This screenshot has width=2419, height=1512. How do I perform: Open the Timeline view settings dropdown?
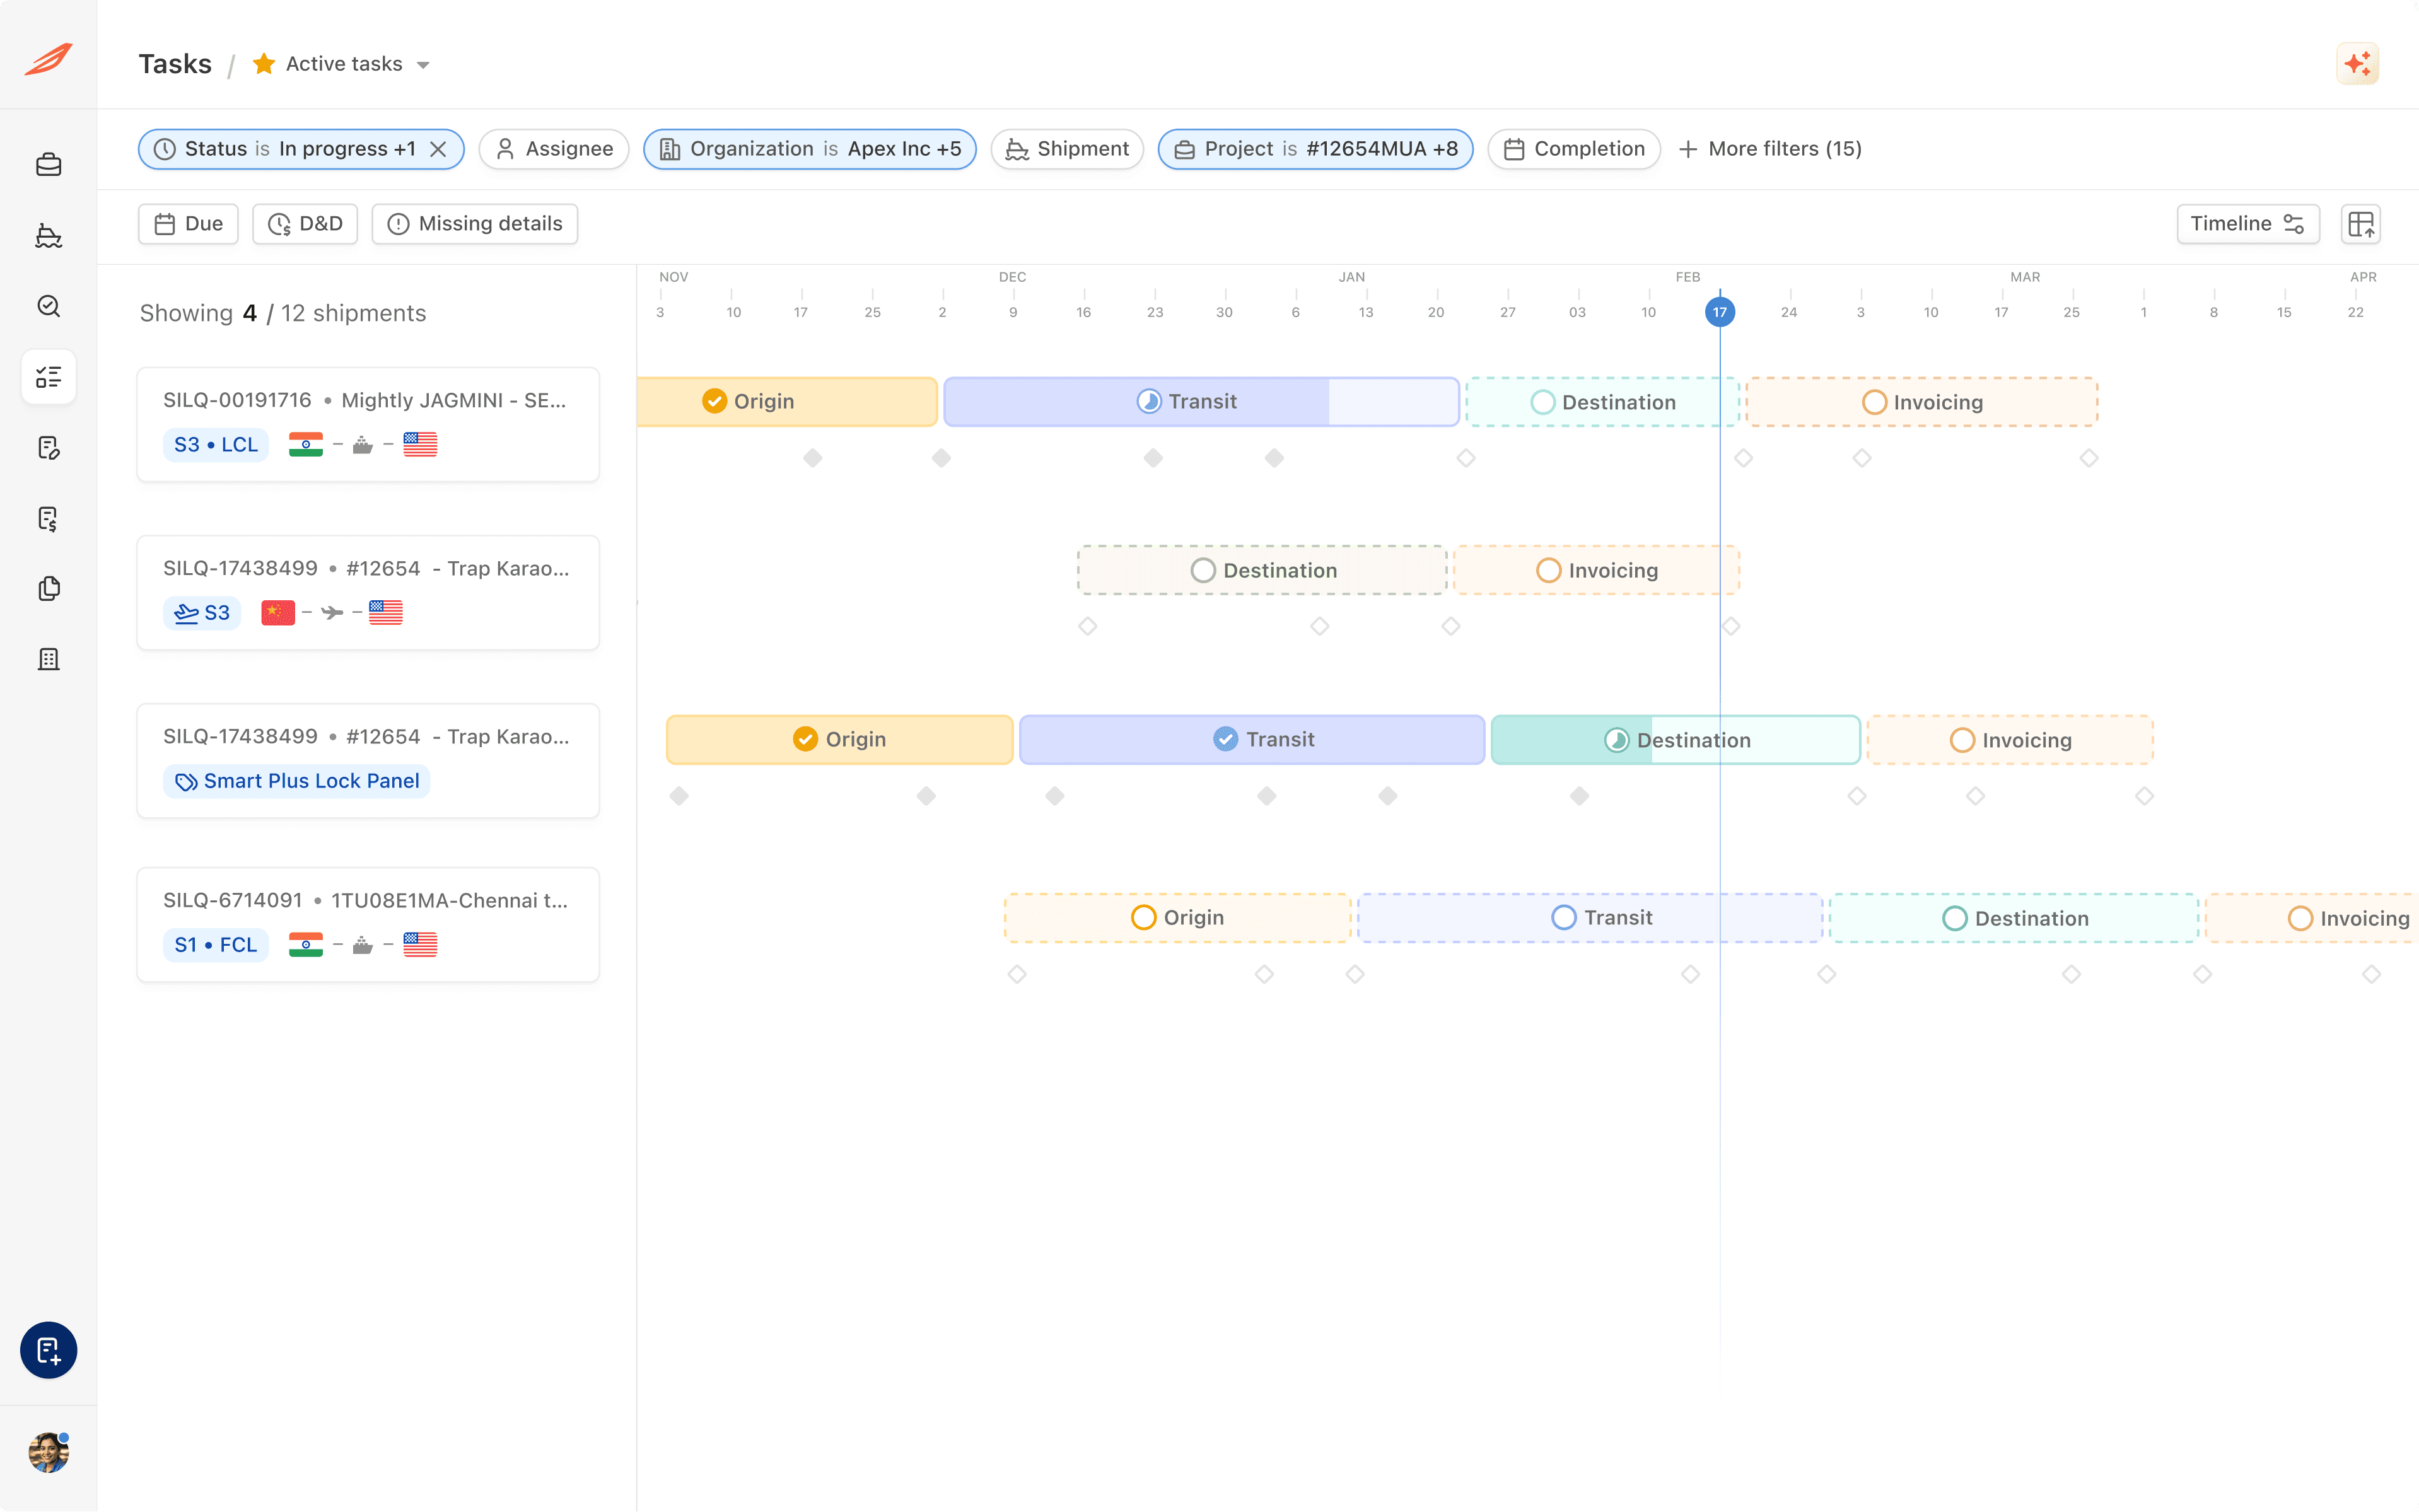(x=2247, y=224)
